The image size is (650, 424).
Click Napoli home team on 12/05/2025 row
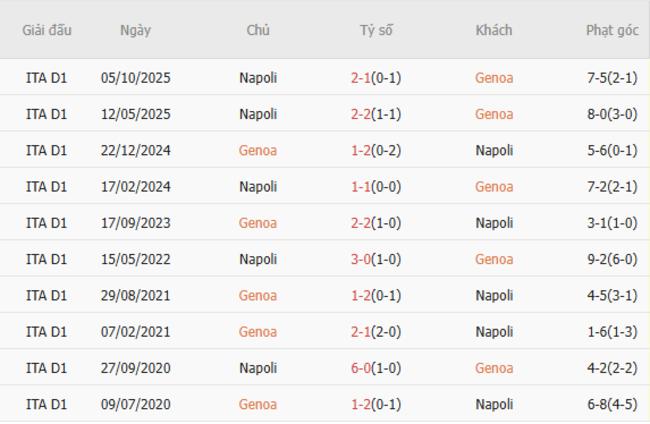coord(258,114)
